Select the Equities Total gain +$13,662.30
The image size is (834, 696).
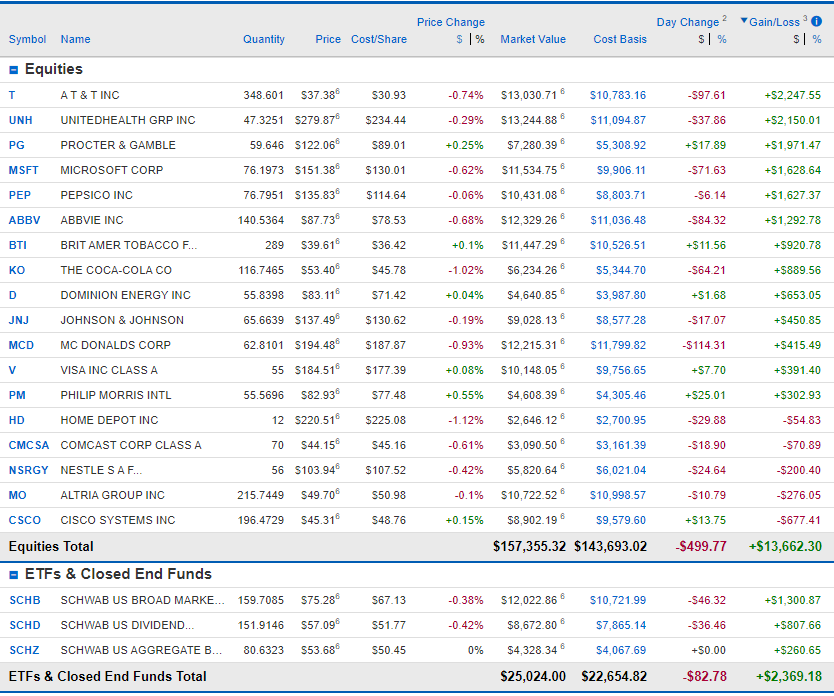click(785, 547)
